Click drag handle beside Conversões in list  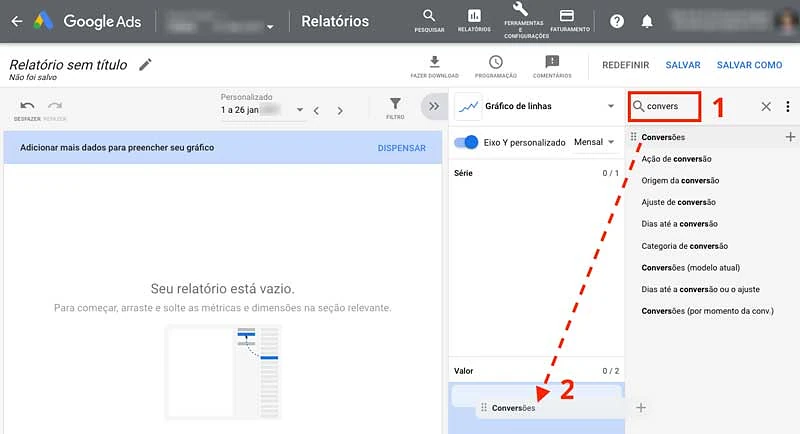coord(633,137)
